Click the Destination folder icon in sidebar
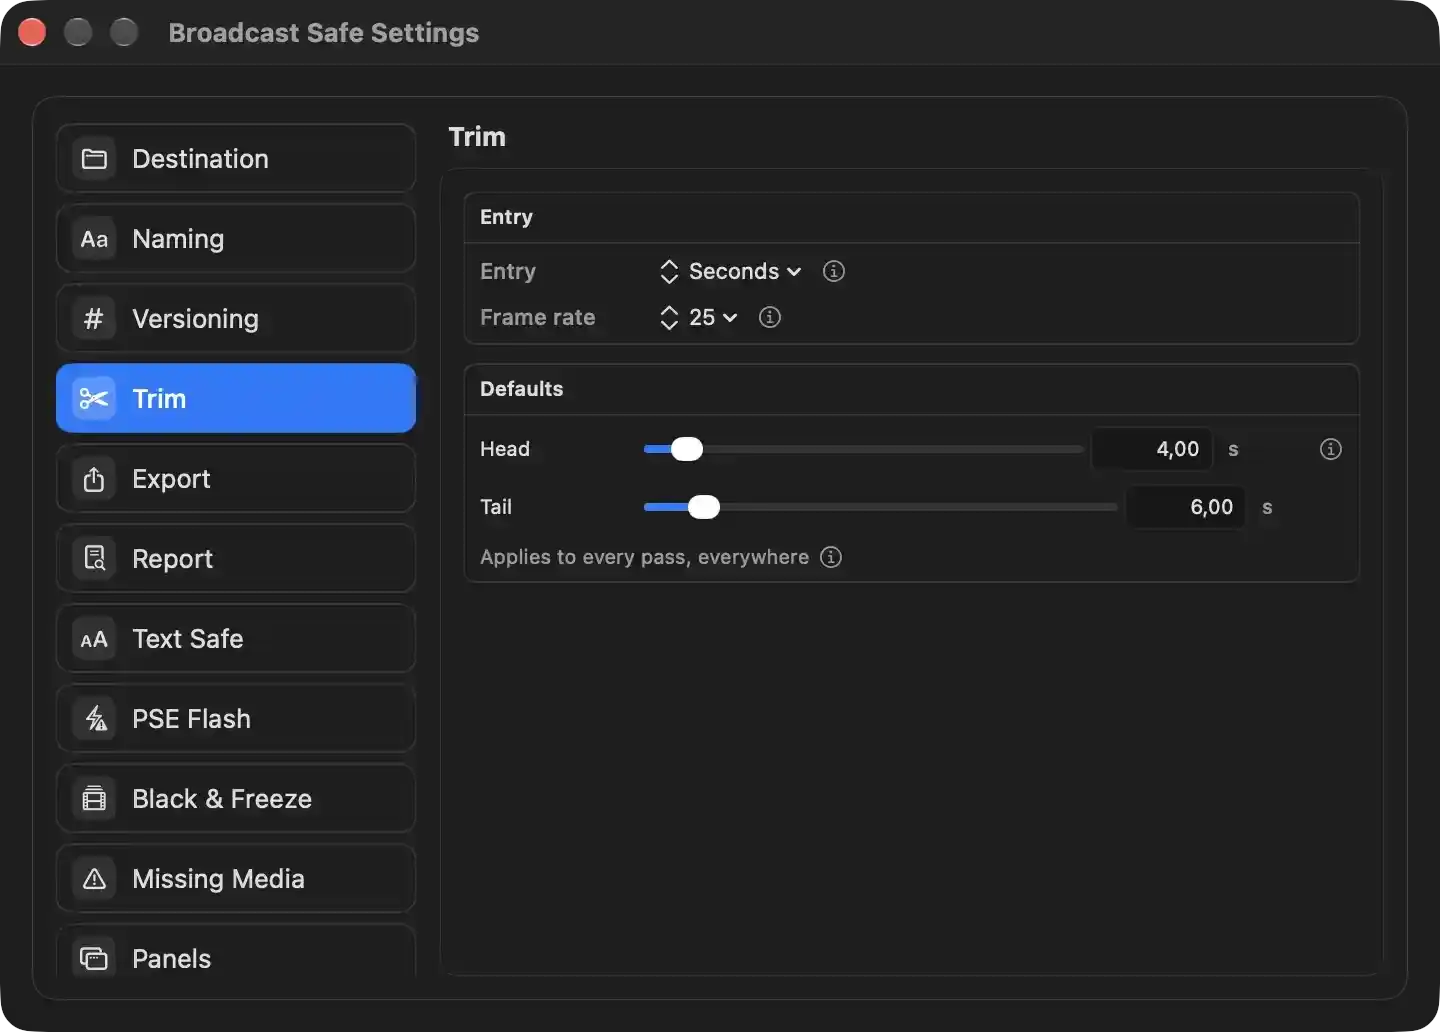Viewport: 1440px width, 1032px height. tap(94, 159)
